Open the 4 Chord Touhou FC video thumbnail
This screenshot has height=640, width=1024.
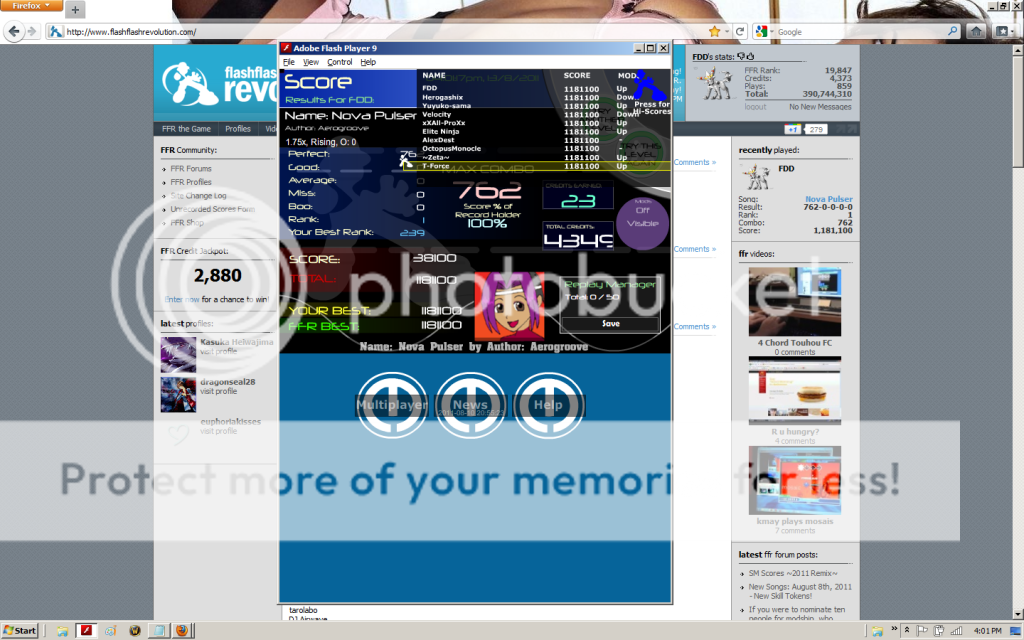click(x=794, y=301)
